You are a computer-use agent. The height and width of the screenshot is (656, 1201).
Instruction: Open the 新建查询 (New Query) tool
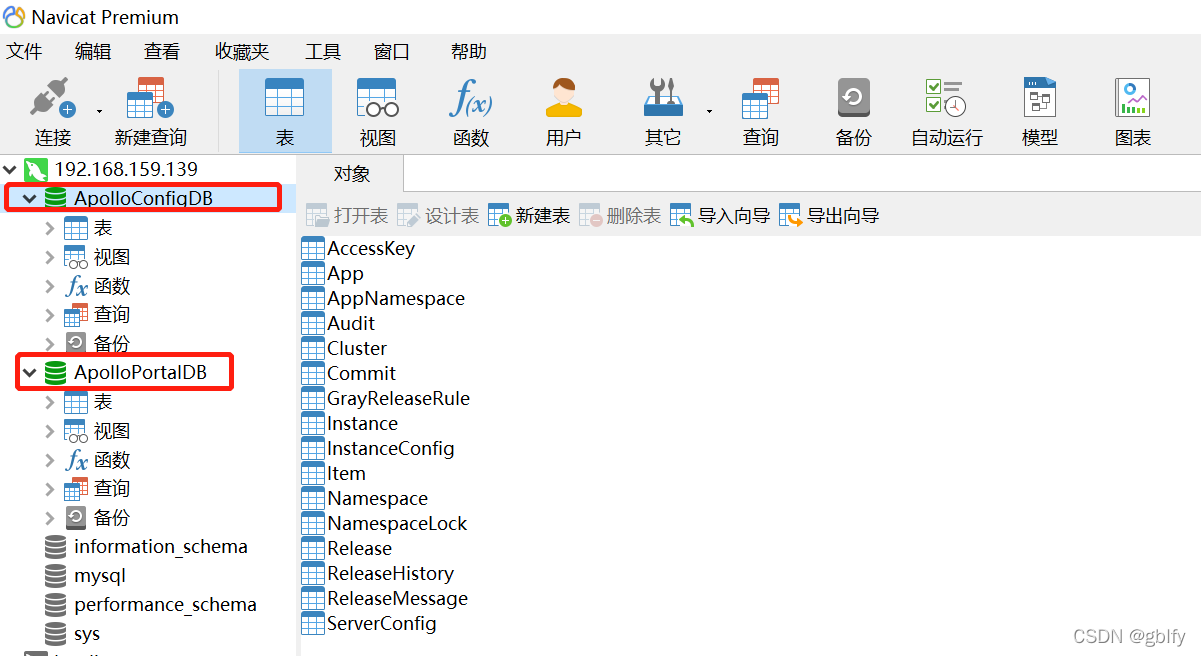click(151, 112)
